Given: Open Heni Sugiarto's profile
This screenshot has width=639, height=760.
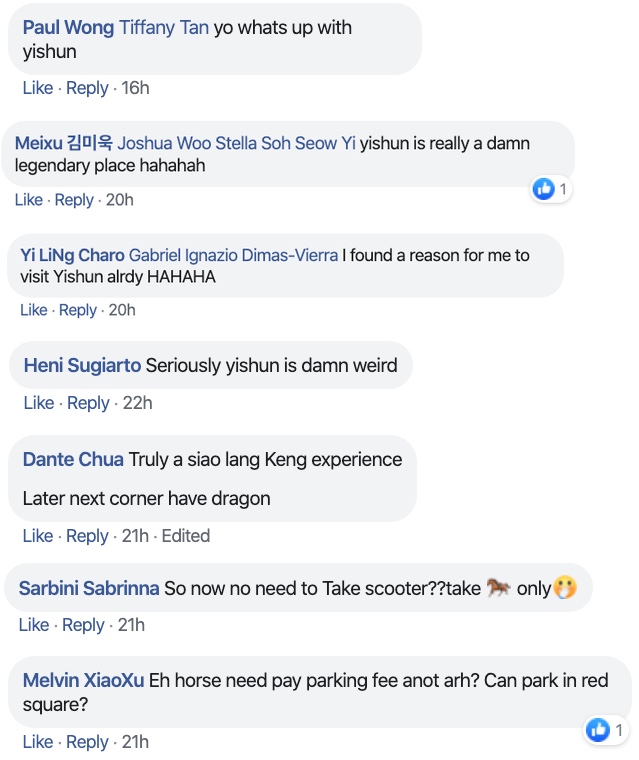Looking at the screenshot, I should [x=82, y=365].
